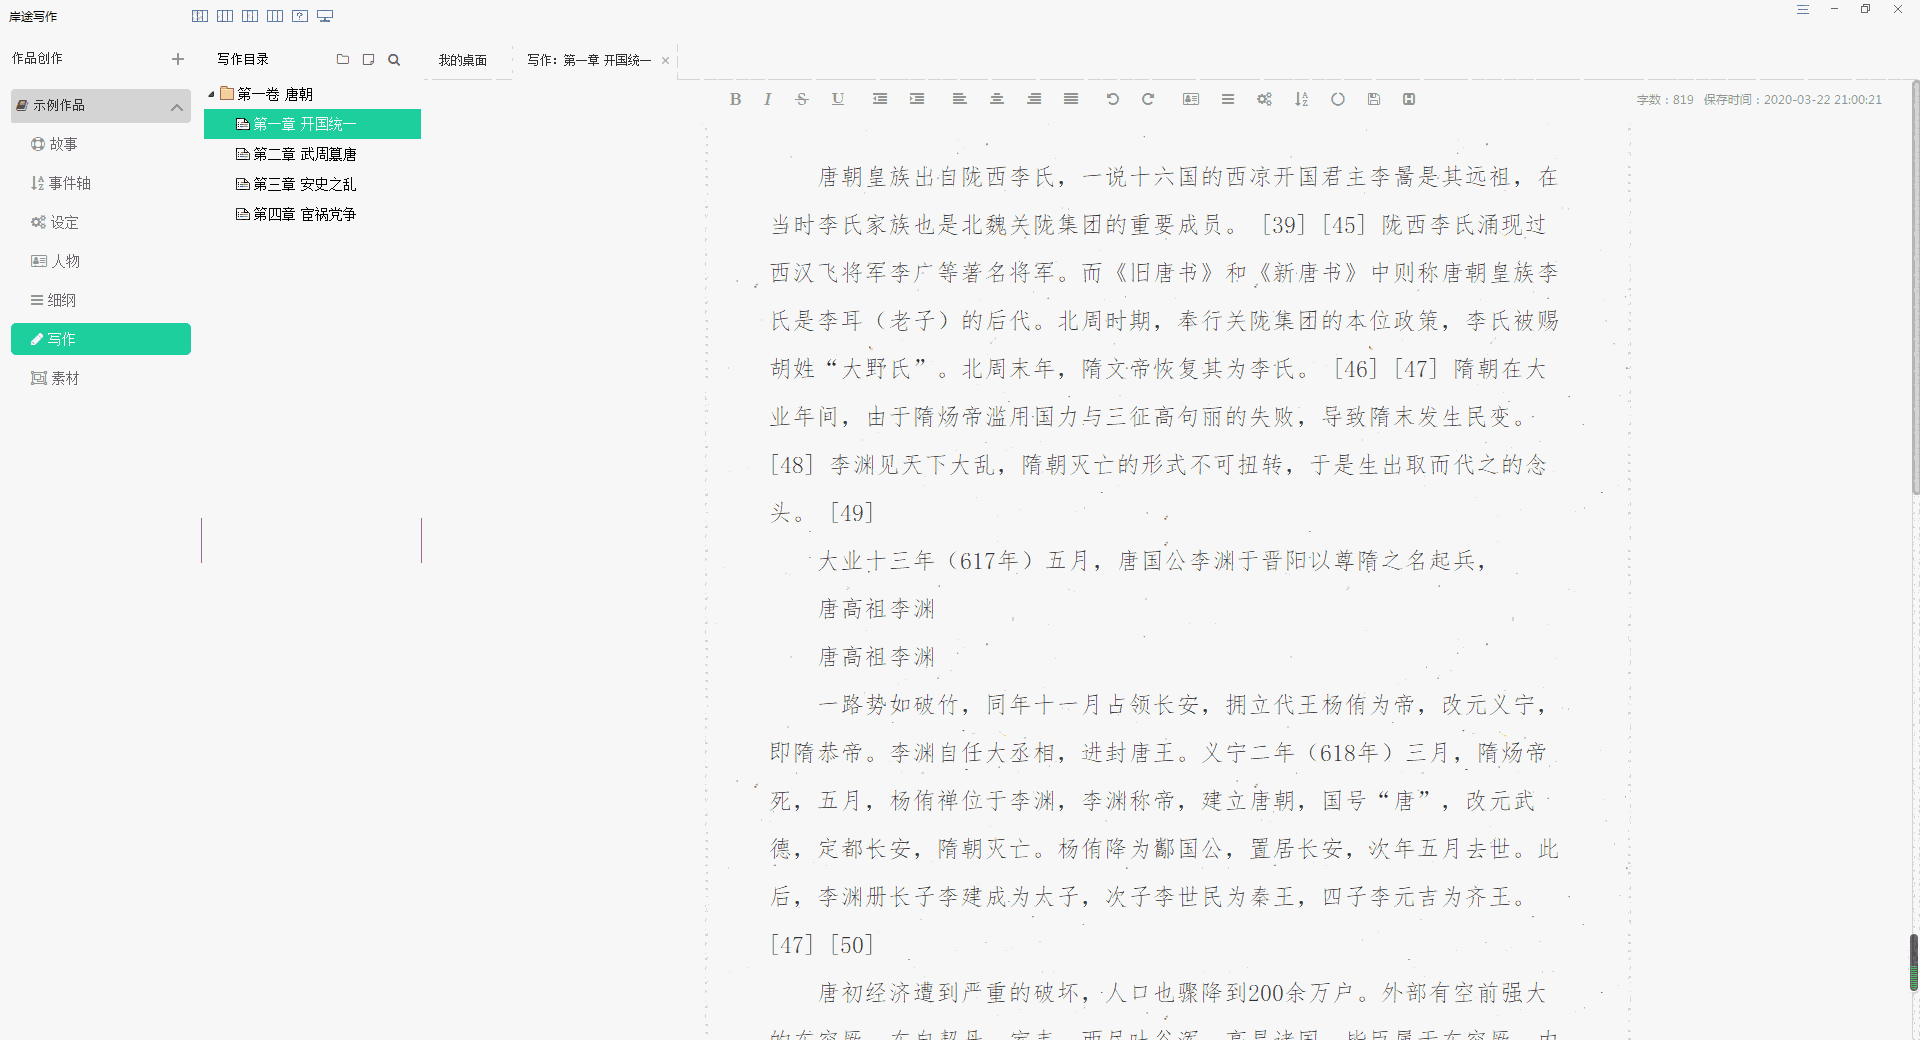Select the strikethrough formatting icon

801,99
